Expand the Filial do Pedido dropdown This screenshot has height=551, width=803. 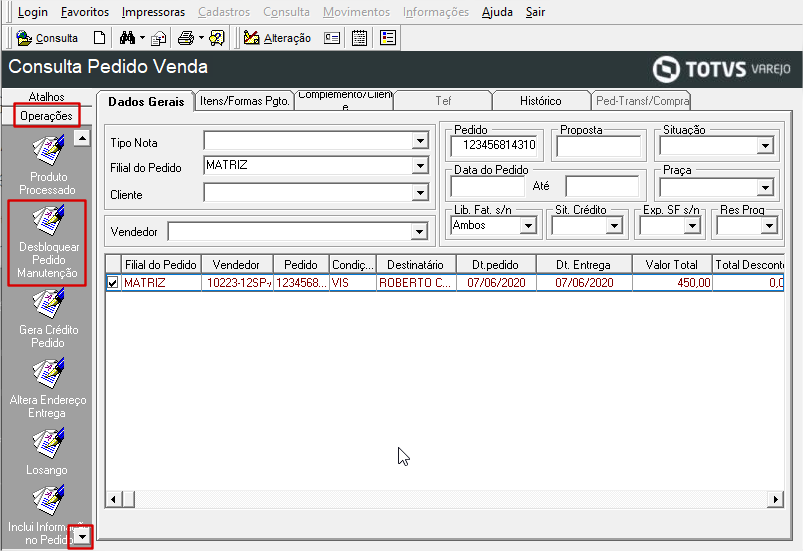420,165
